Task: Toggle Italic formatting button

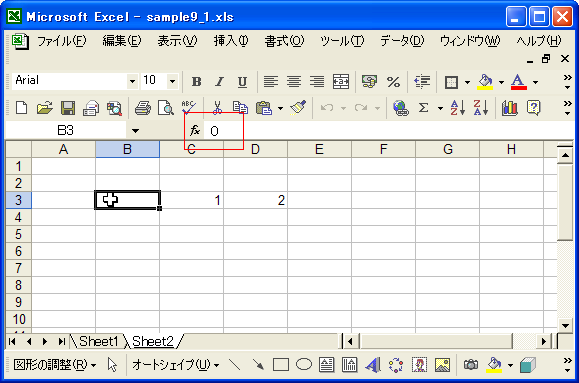Action: point(219,82)
